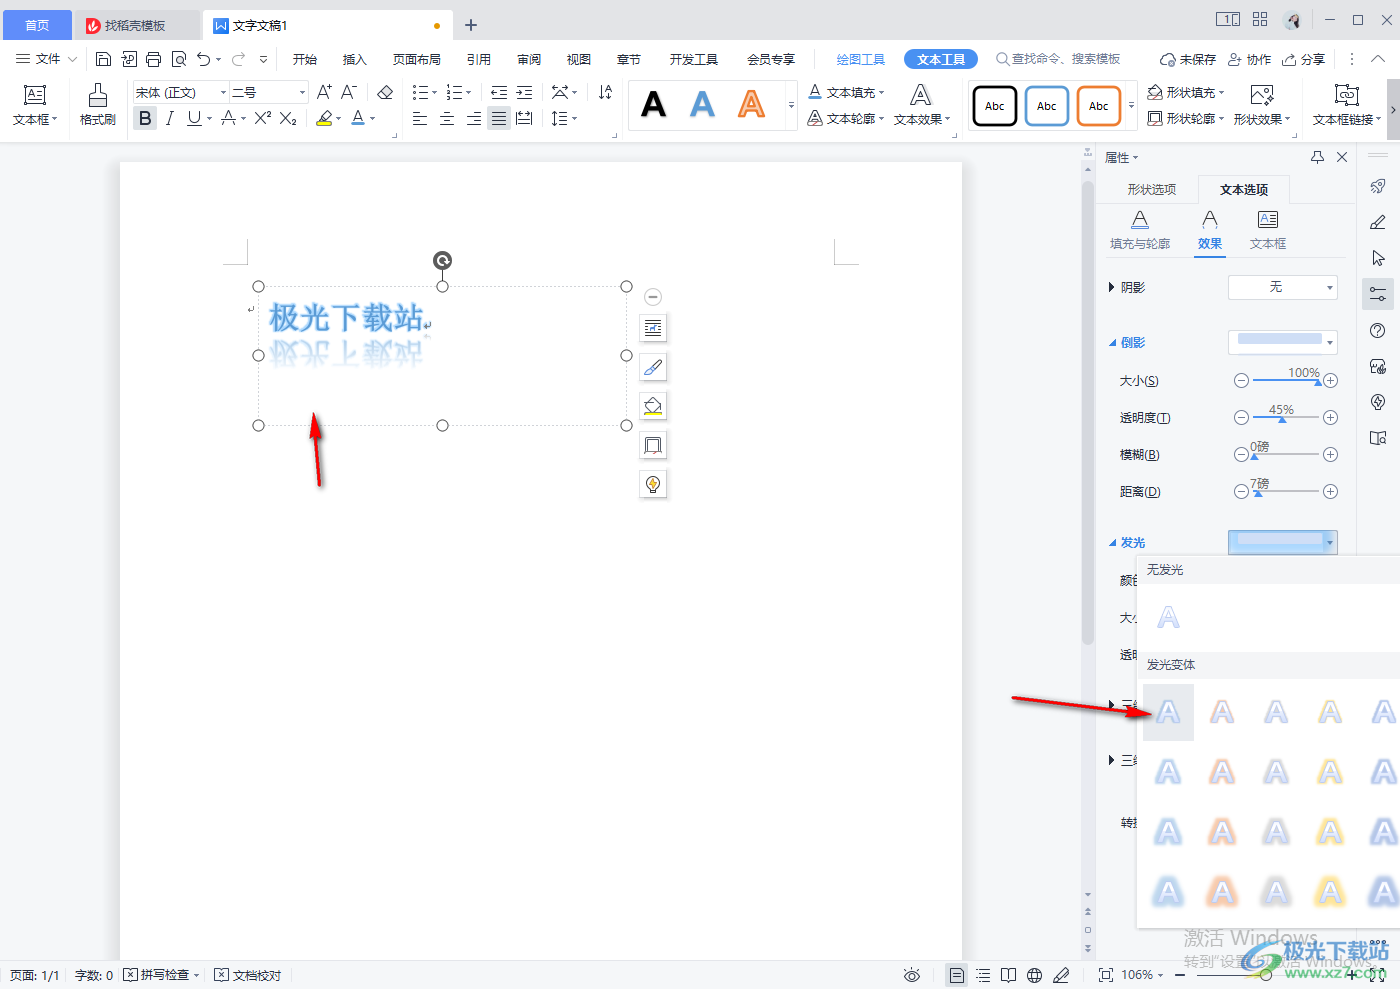1400x989 pixels.
Task: Click 文本效果 text effects button
Action: click(x=921, y=105)
